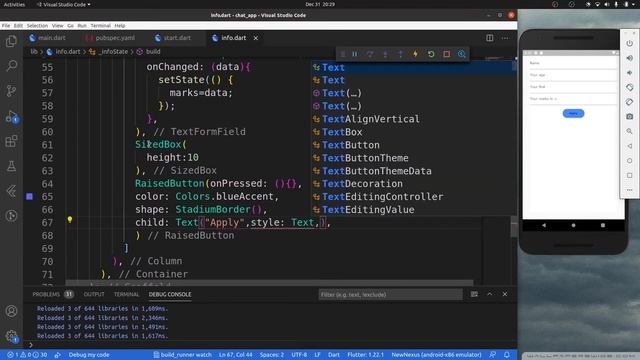Switch to the Problems panel tab
The height and width of the screenshot is (360, 640).
pyautogui.click(x=53, y=294)
